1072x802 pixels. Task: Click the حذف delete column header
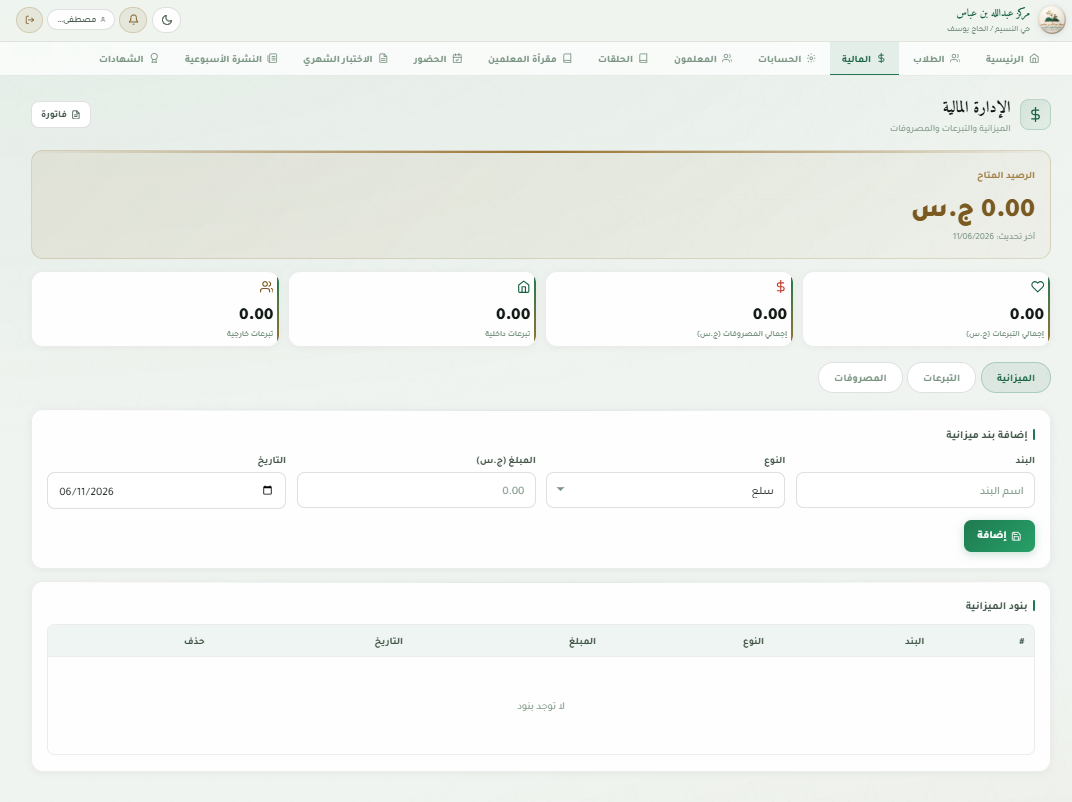tap(194, 641)
